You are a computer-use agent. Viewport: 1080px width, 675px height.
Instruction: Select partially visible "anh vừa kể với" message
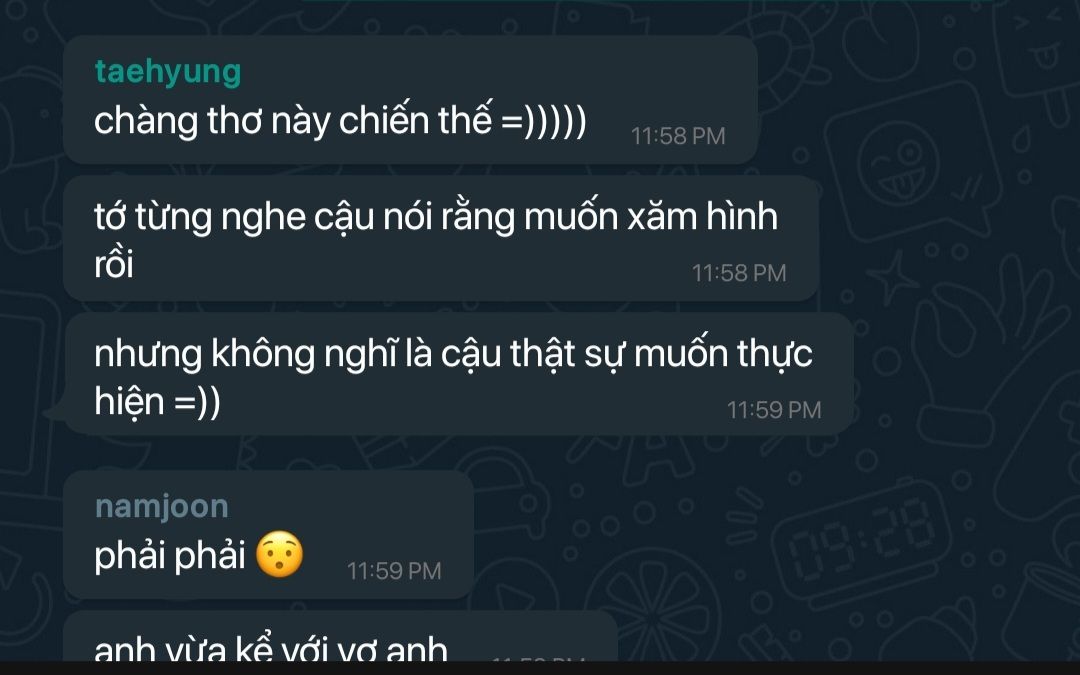[340, 636]
